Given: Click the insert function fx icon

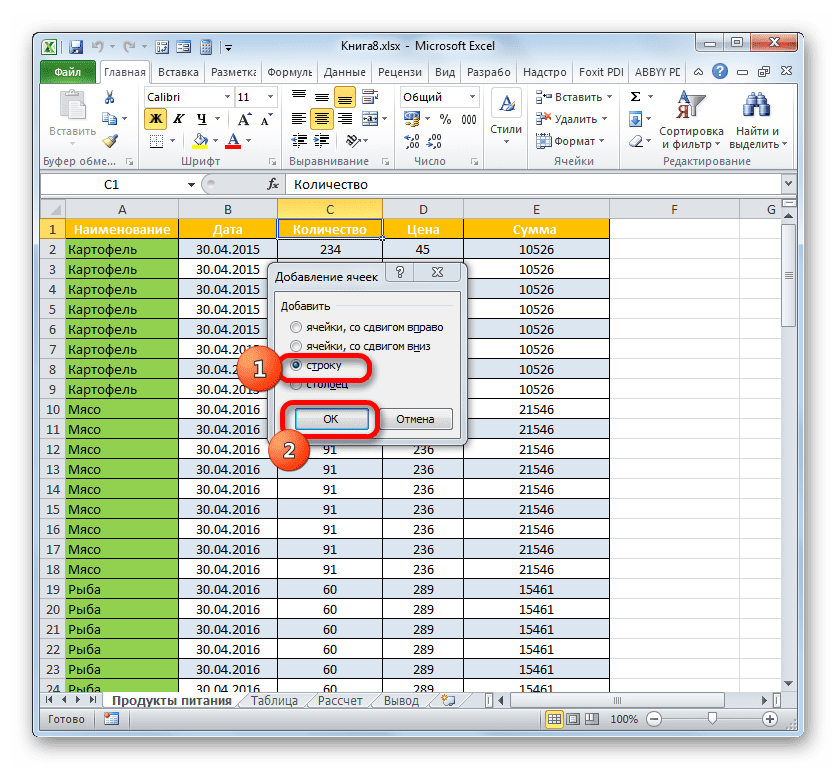Looking at the screenshot, I should click(273, 184).
